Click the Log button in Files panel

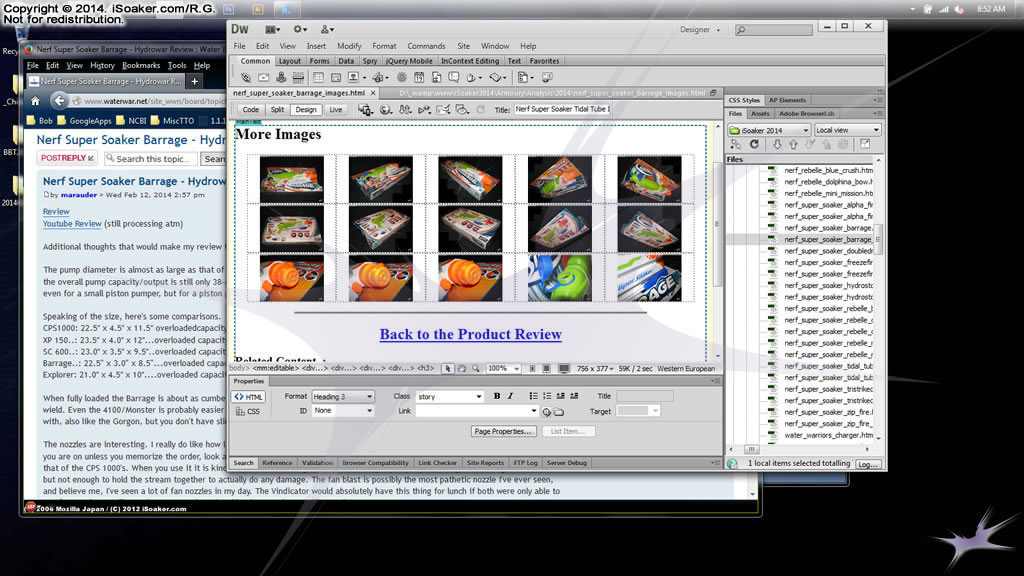coord(867,464)
